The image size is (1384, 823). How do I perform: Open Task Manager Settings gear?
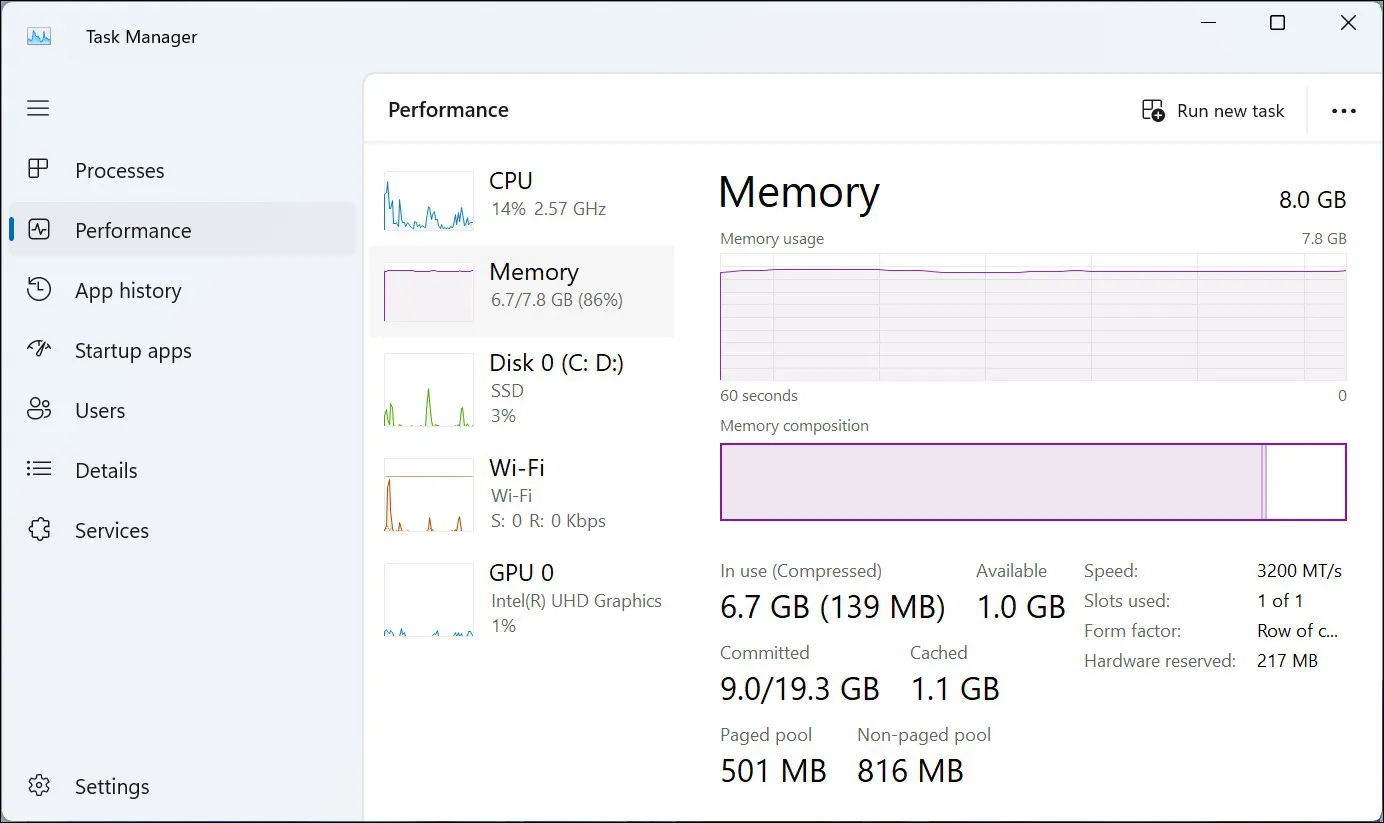coord(38,786)
